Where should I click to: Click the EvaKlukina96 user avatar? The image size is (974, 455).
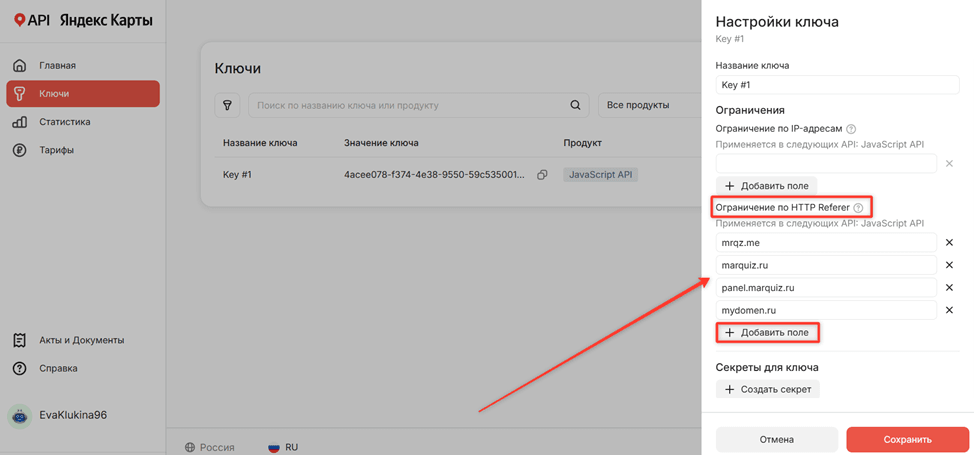pyautogui.click(x=20, y=416)
